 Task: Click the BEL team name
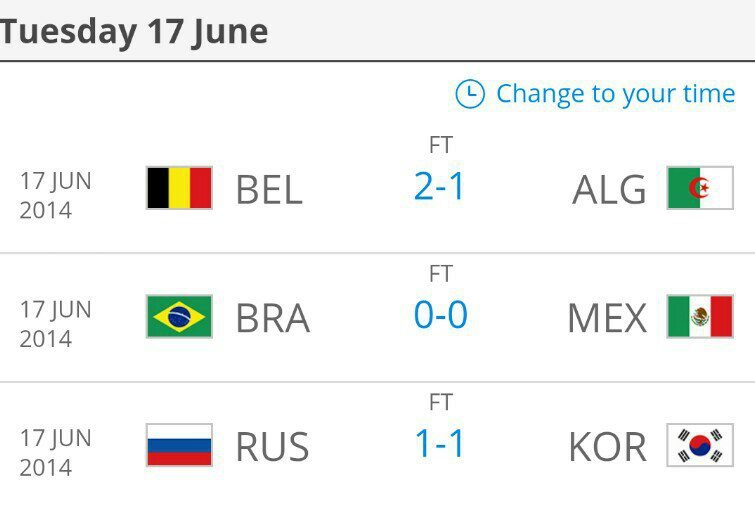pyautogui.click(x=269, y=190)
